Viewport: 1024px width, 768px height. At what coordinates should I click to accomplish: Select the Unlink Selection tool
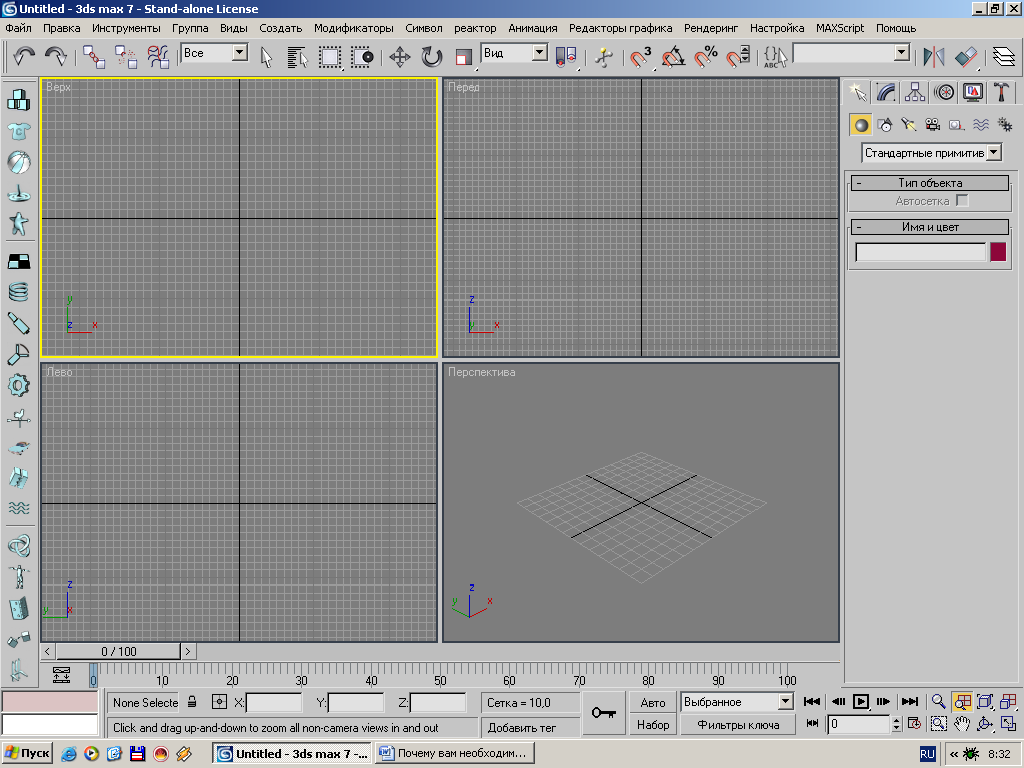[x=125, y=56]
